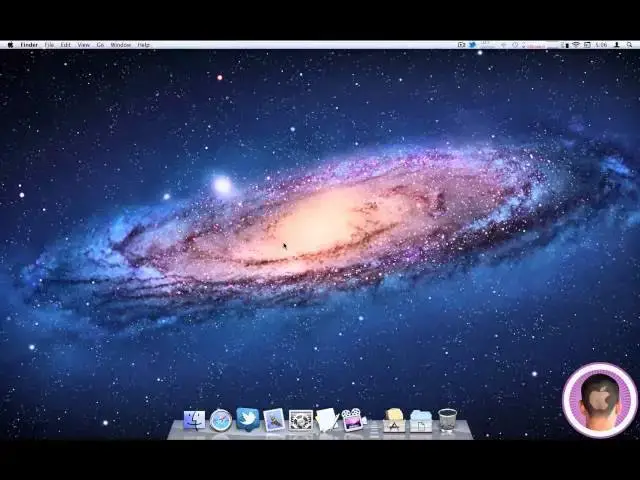
Task: Launch the movie camera screen recorder app
Action: pyautogui.click(x=353, y=420)
